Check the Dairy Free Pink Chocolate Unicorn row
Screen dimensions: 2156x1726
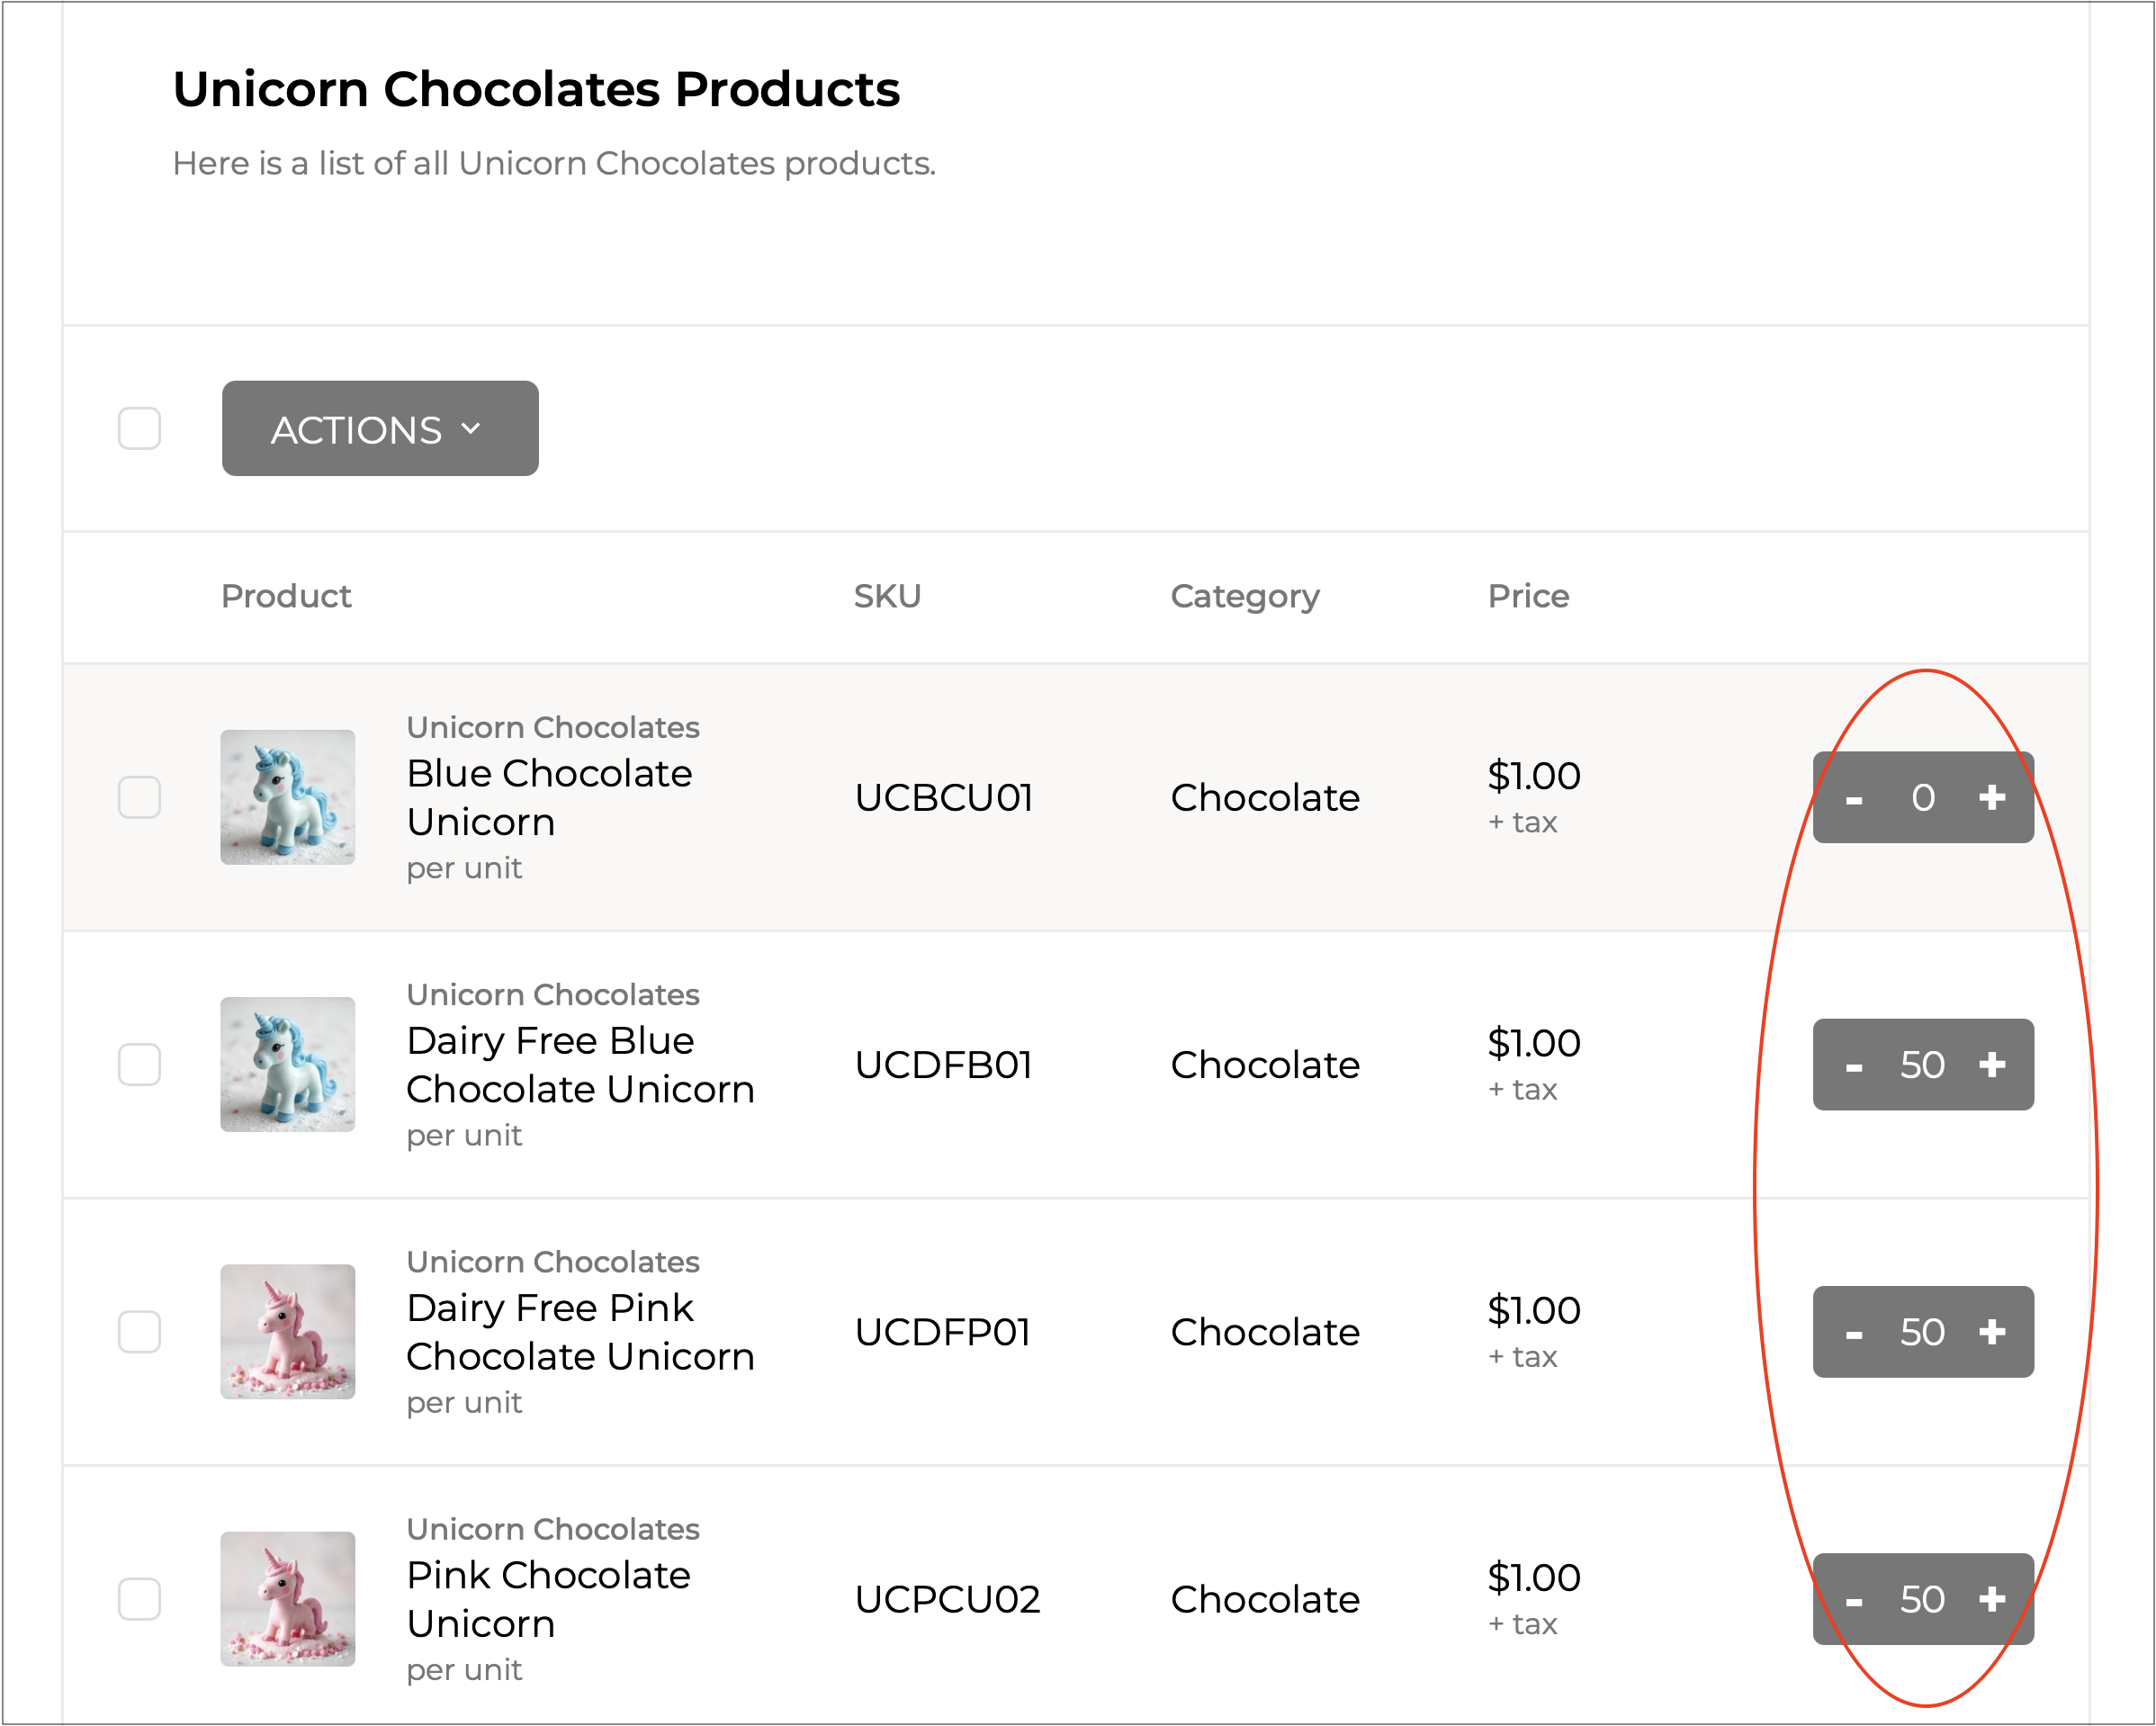139,1331
